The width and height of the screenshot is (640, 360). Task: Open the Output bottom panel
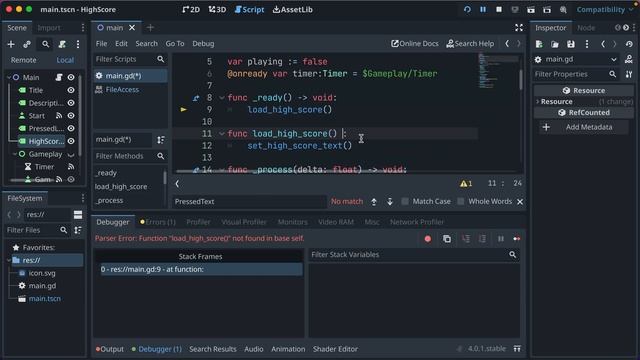click(x=110, y=349)
